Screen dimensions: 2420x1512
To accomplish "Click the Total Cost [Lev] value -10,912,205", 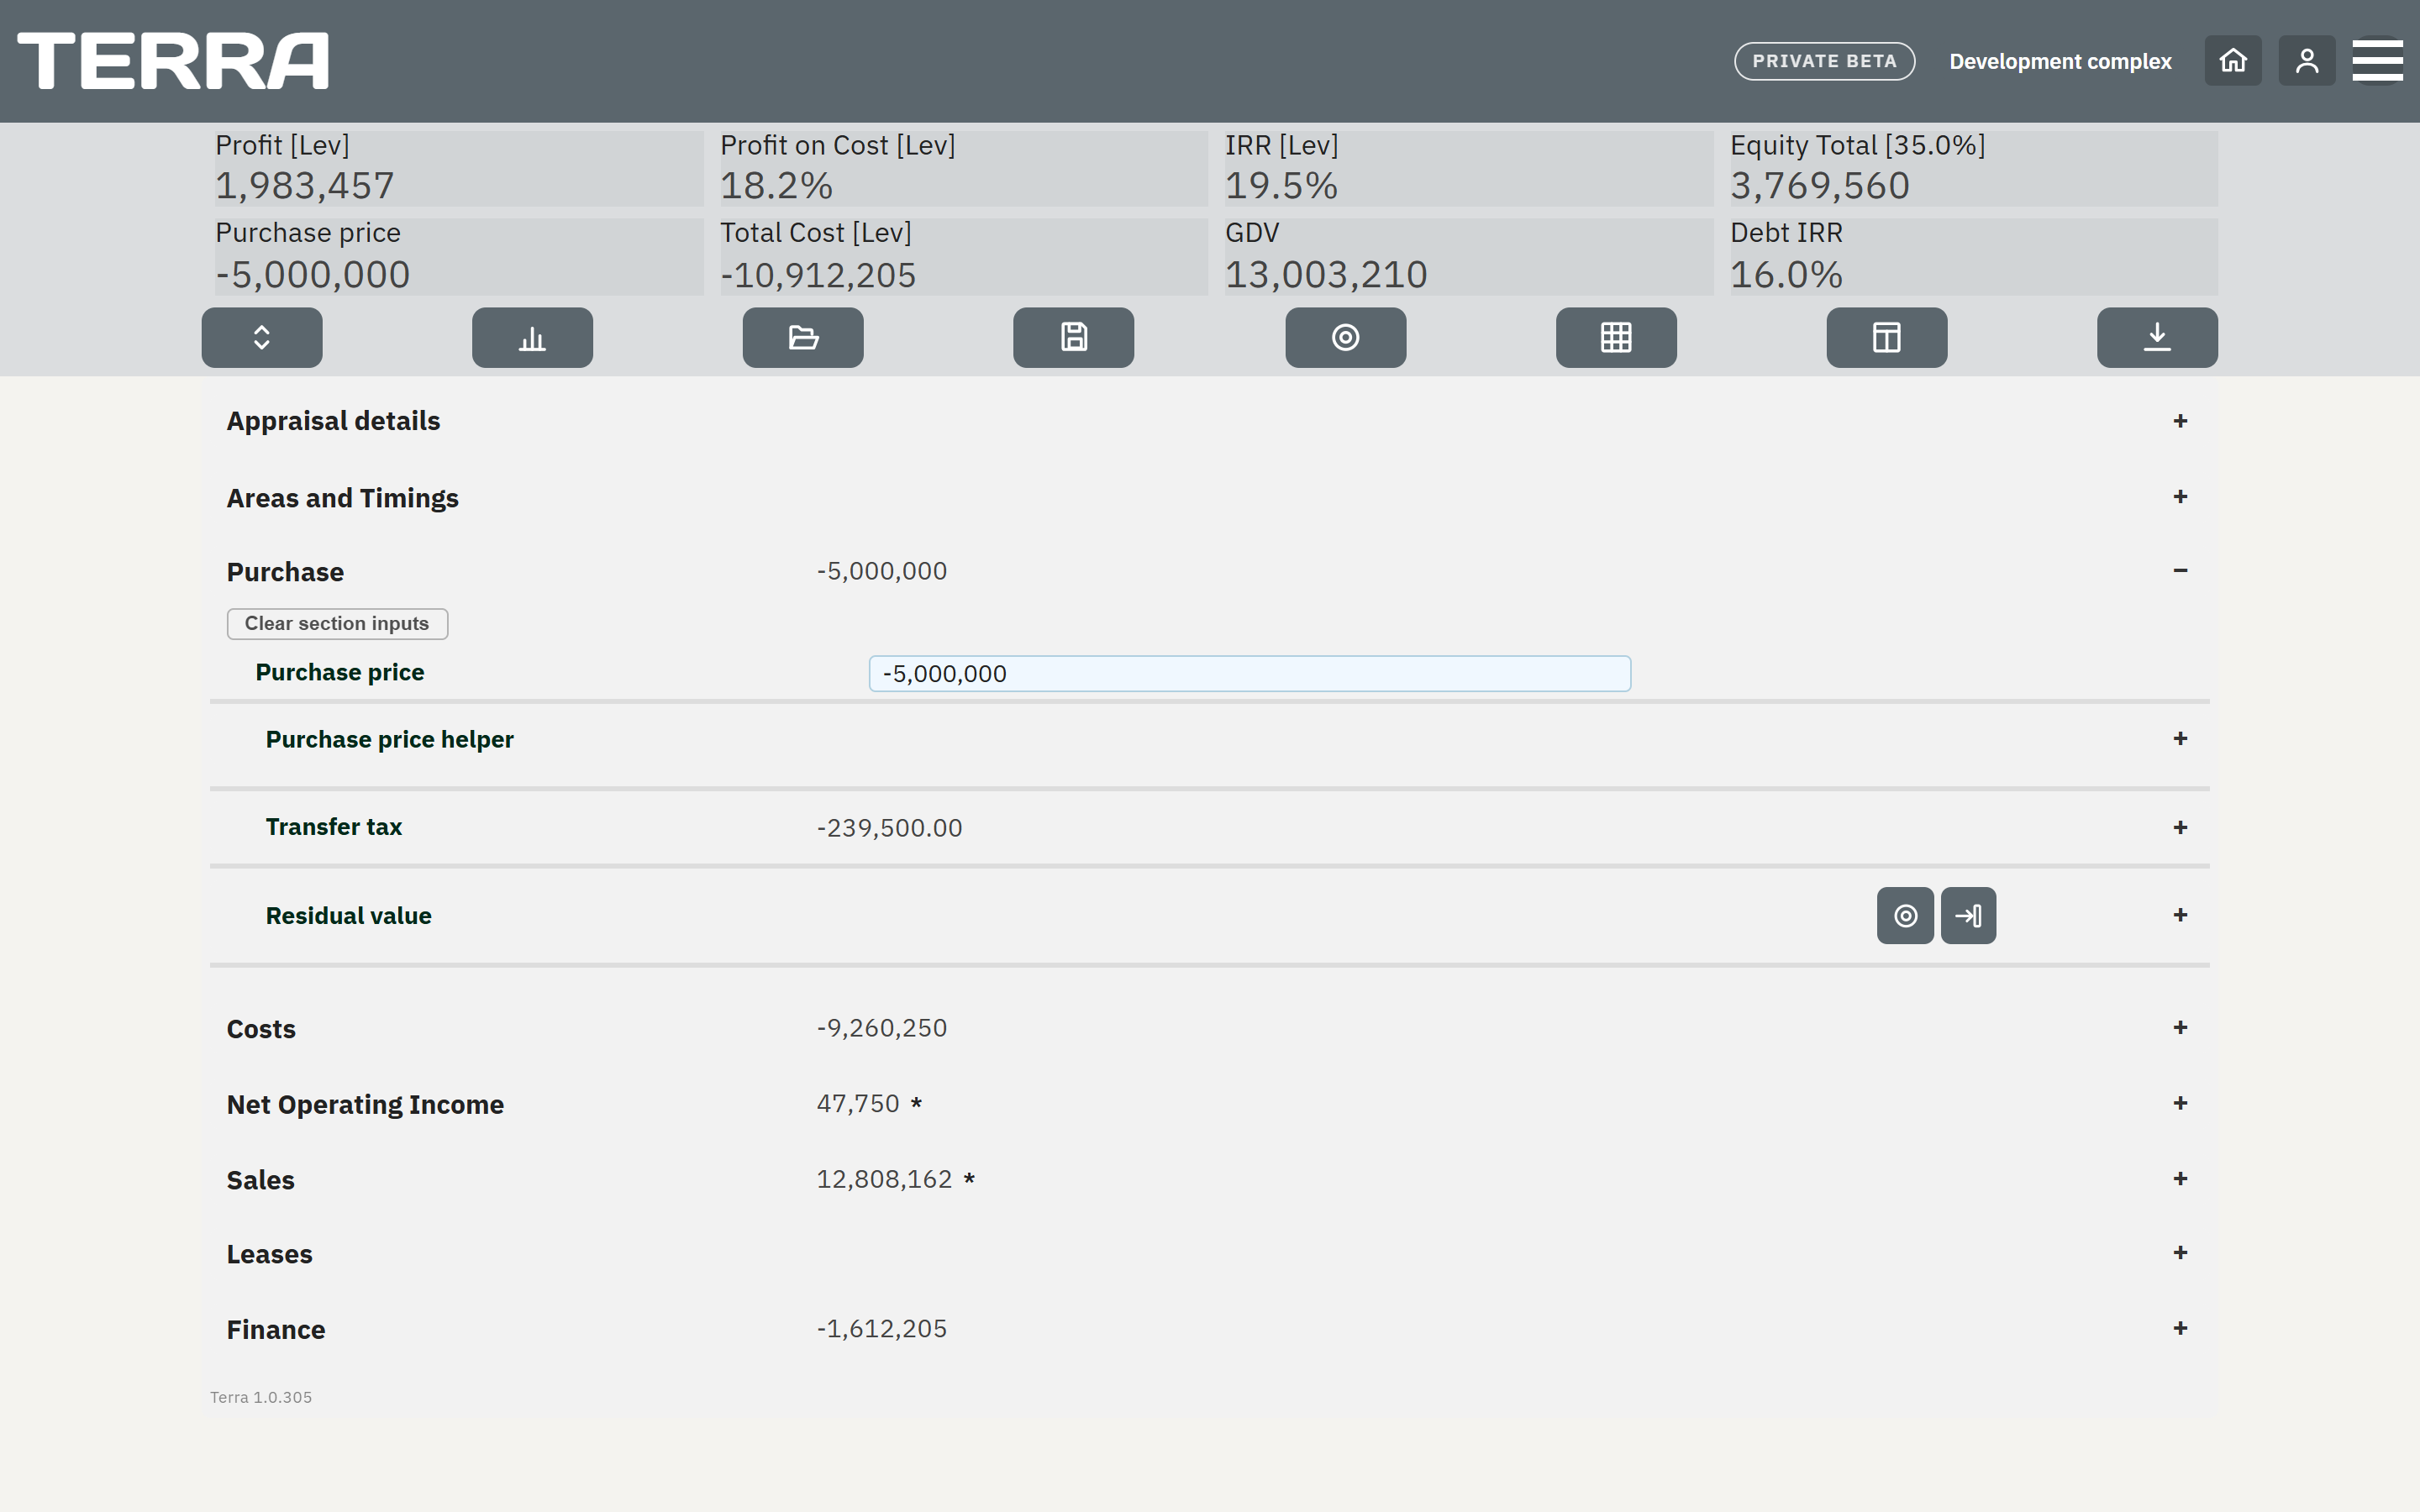I will [x=818, y=275].
